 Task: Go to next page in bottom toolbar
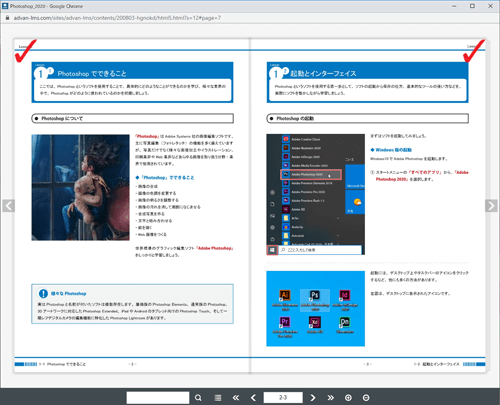click(313, 398)
